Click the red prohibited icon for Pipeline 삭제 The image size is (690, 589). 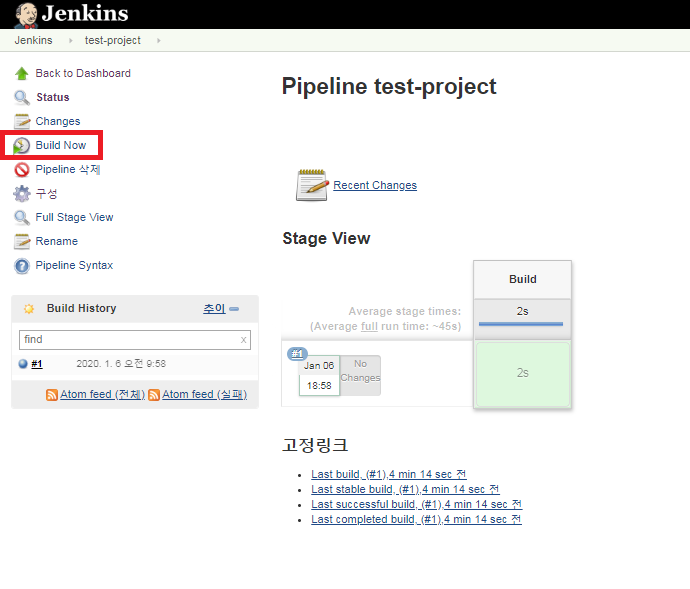click(x=22, y=169)
